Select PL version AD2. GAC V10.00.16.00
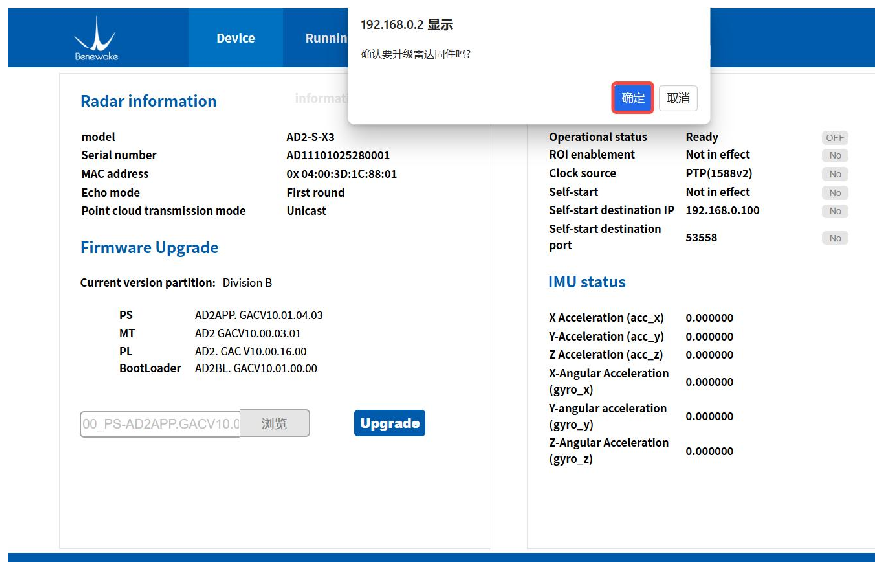The height and width of the screenshot is (569, 882). pyautogui.click(x=250, y=351)
